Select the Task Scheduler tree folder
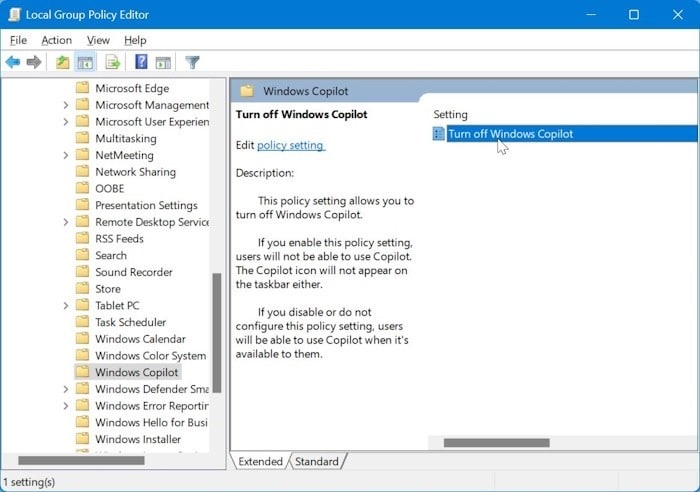The width and height of the screenshot is (700, 492). tap(130, 322)
